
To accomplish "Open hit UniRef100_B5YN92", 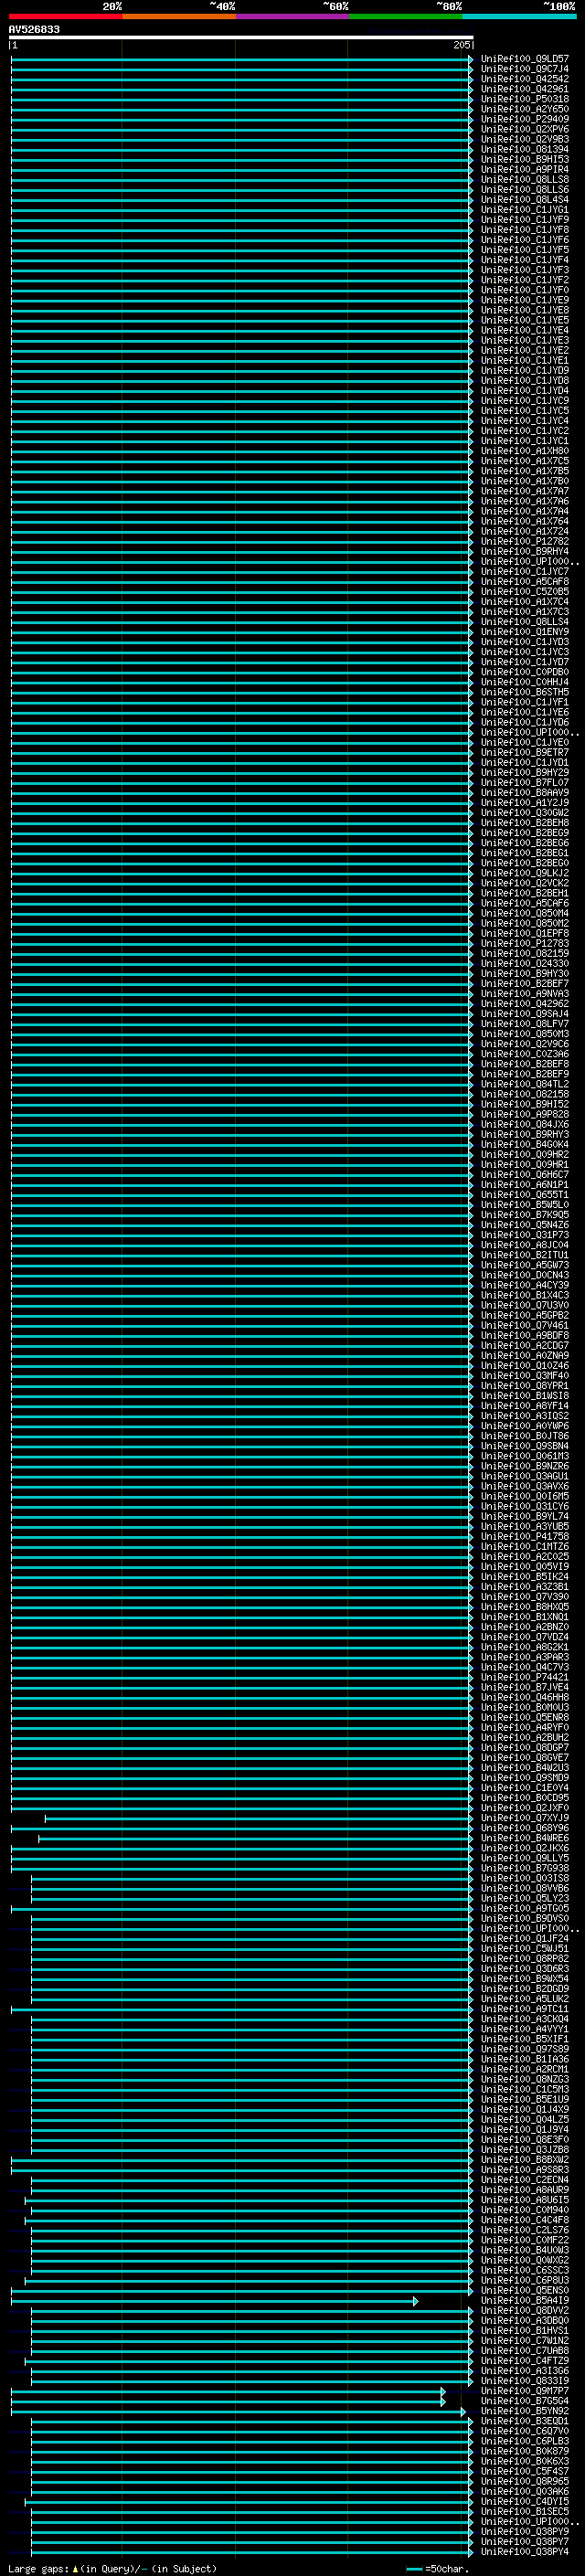I will click(x=525, y=2410).
